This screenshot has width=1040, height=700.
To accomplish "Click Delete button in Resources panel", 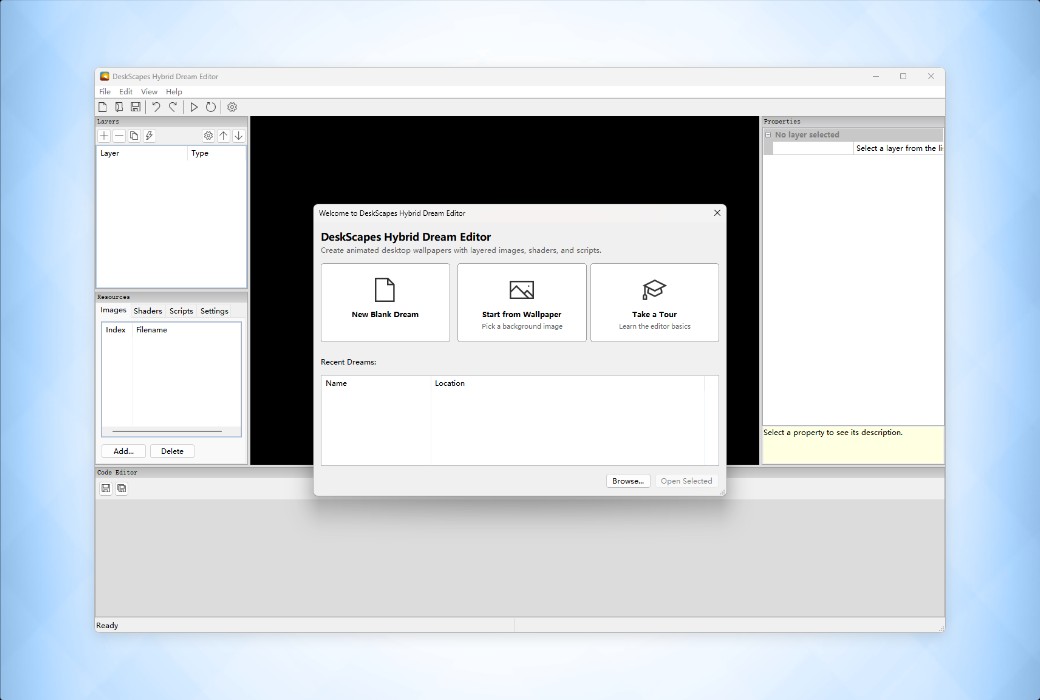I will tap(172, 451).
